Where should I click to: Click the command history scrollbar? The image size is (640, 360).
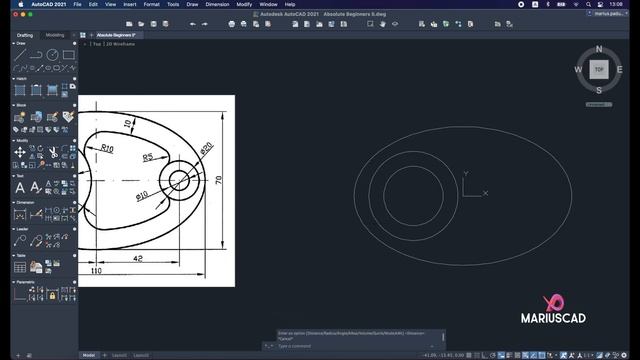443,337
